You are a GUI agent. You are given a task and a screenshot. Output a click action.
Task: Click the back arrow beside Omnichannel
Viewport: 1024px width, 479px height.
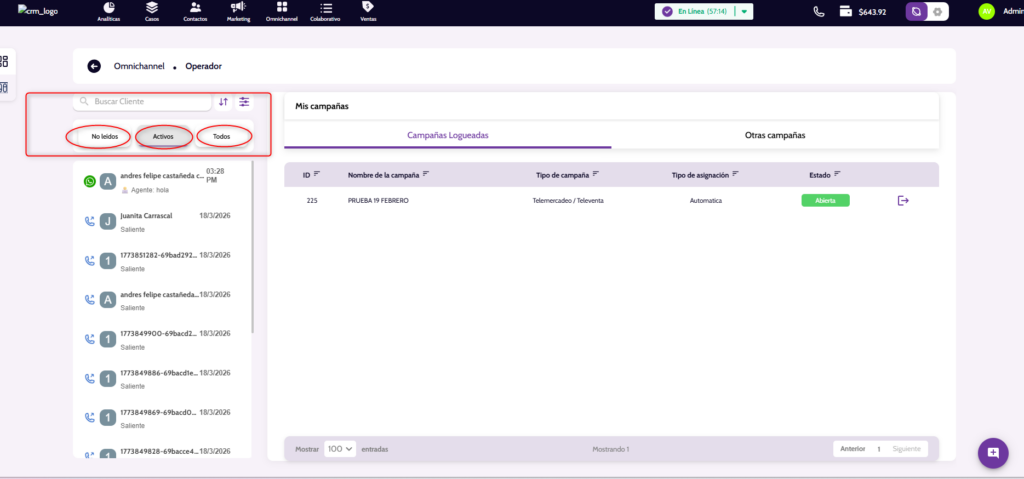[94, 66]
